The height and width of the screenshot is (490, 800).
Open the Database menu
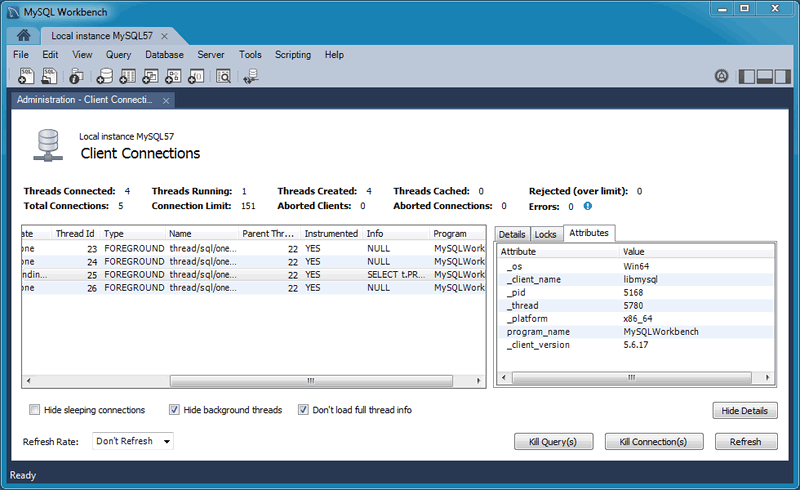click(x=164, y=55)
